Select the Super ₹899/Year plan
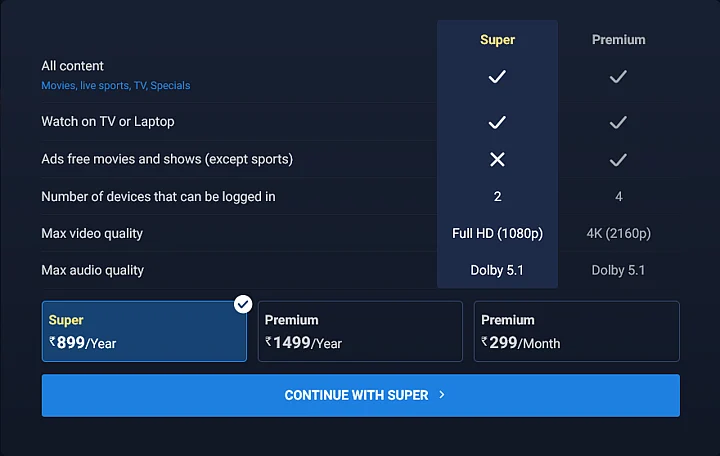Image resolution: width=720 pixels, height=456 pixels. 144,331
